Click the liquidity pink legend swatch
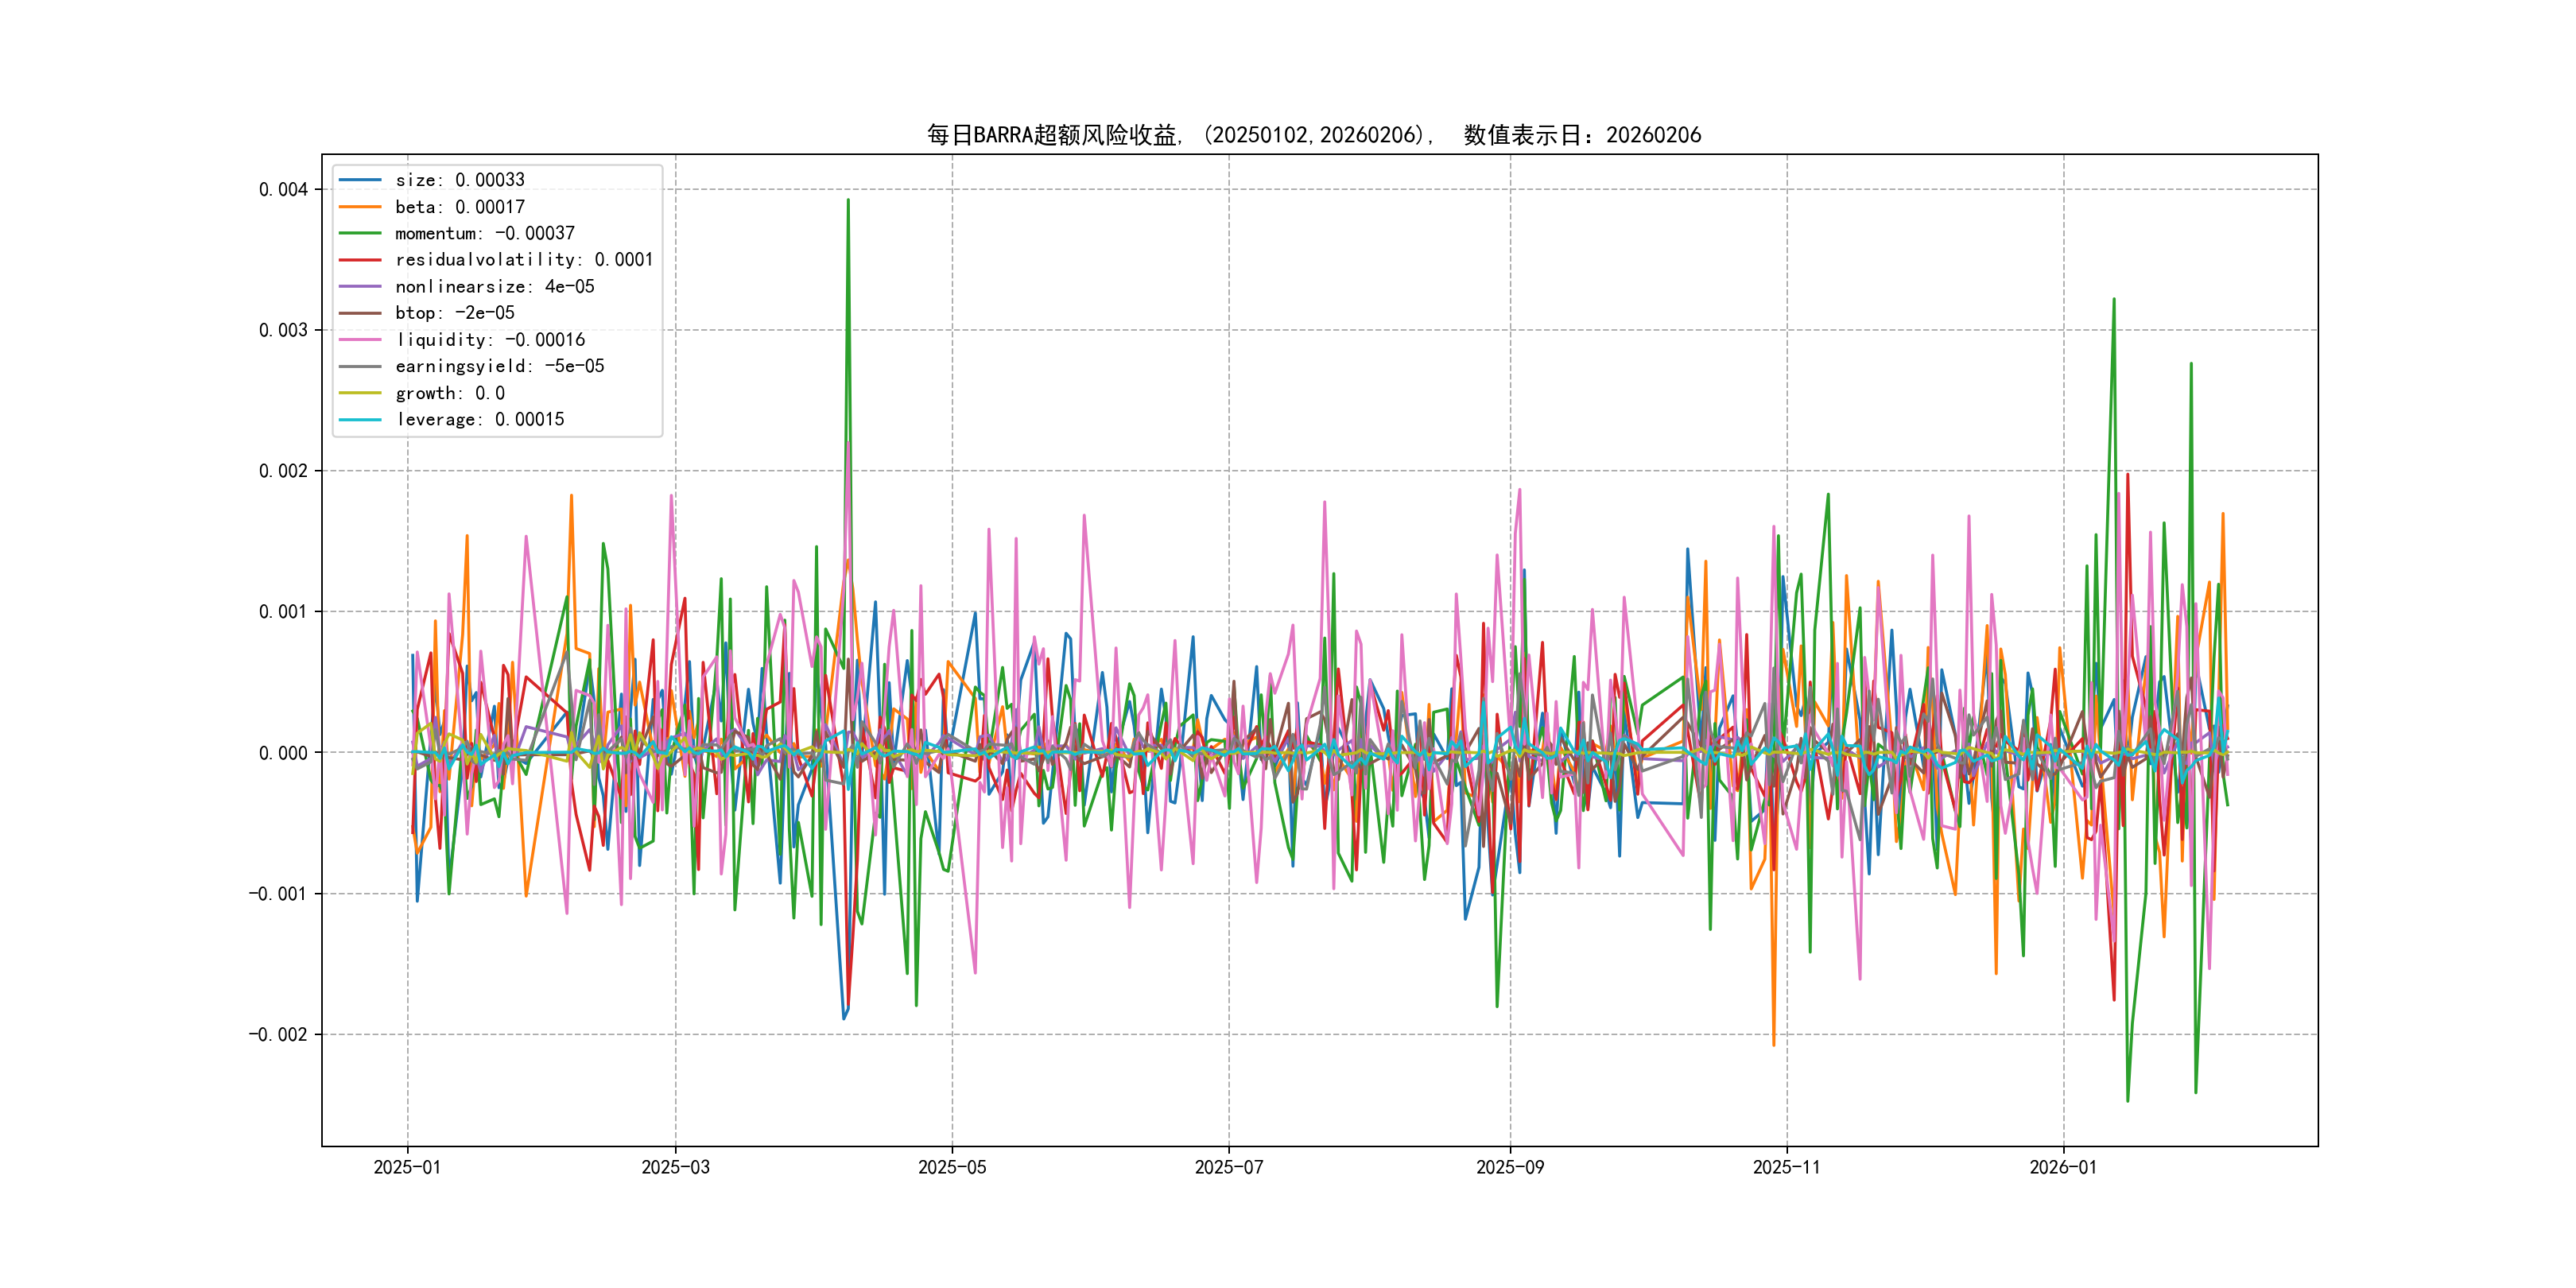 tap(360, 340)
